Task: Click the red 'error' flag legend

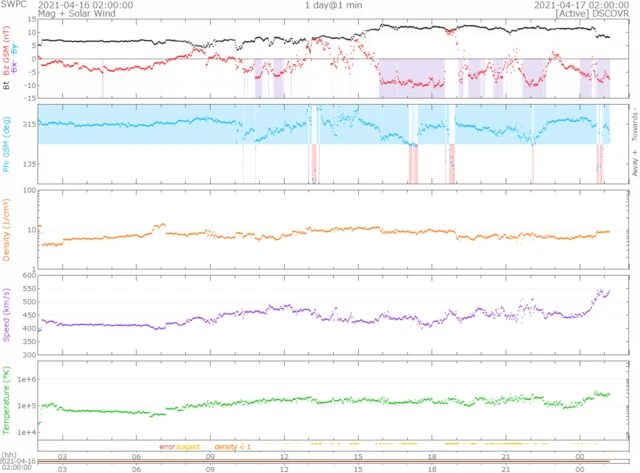Action: click(x=167, y=445)
